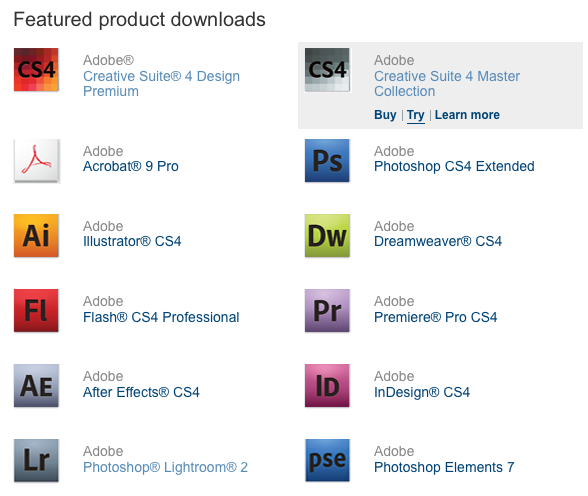Image resolution: width=588 pixels, height=496 pixels.
Task: Select the InDesign ID icon
Action: (x=327, y=385)
